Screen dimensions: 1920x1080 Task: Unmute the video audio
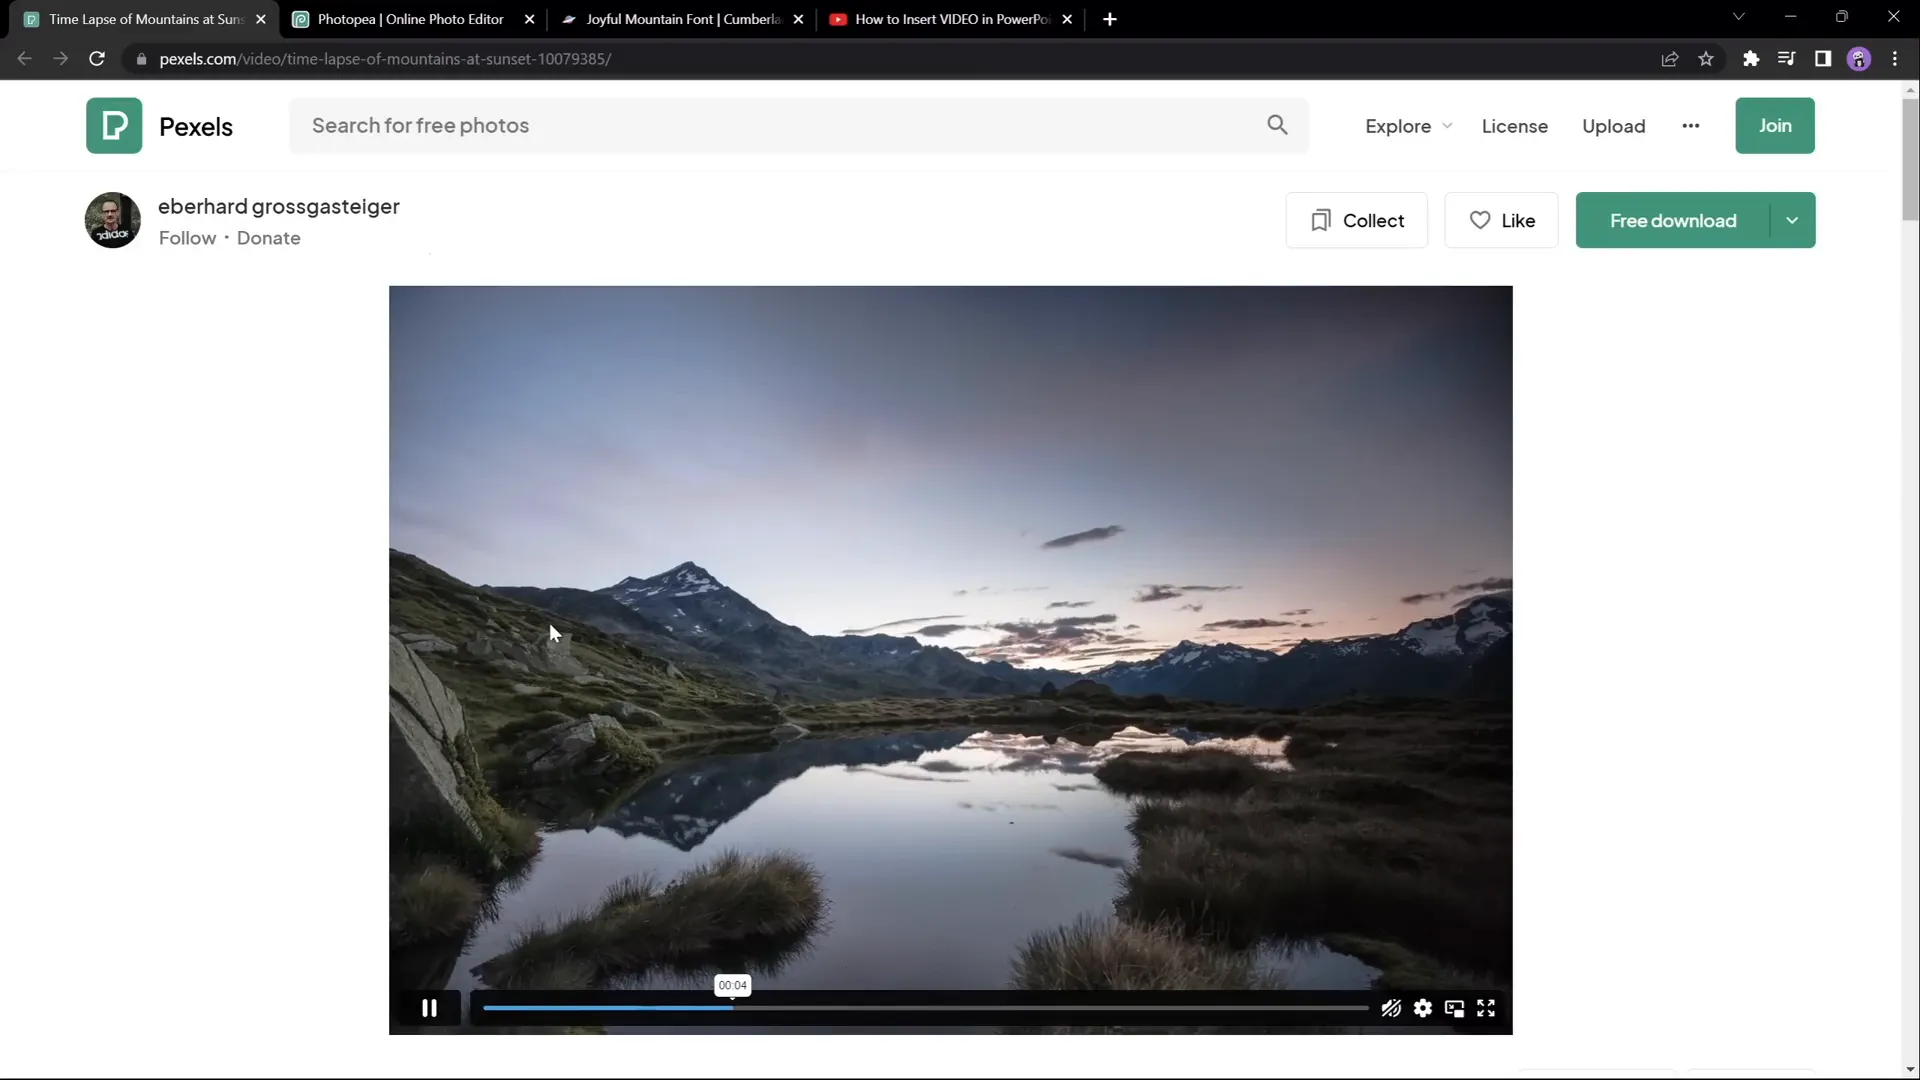click(1392, 1008)
